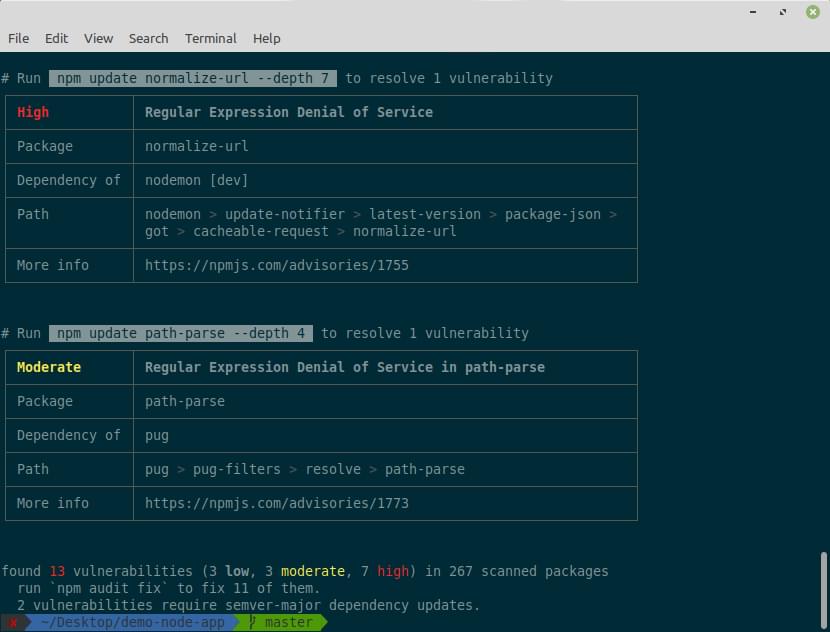Viewport: 830px width, 632px height.
Task: Open the Search menu
Action: tap(148, 38)
